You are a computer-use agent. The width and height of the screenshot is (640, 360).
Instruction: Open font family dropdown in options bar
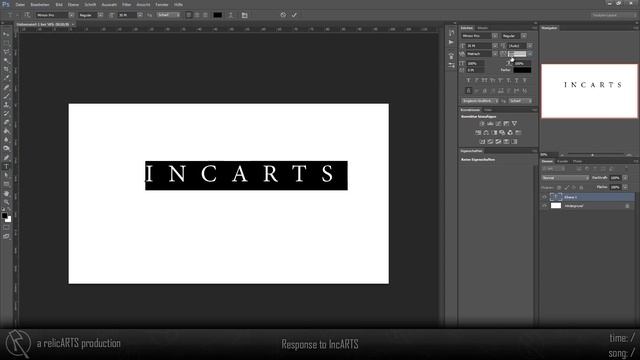coord(71,15)
